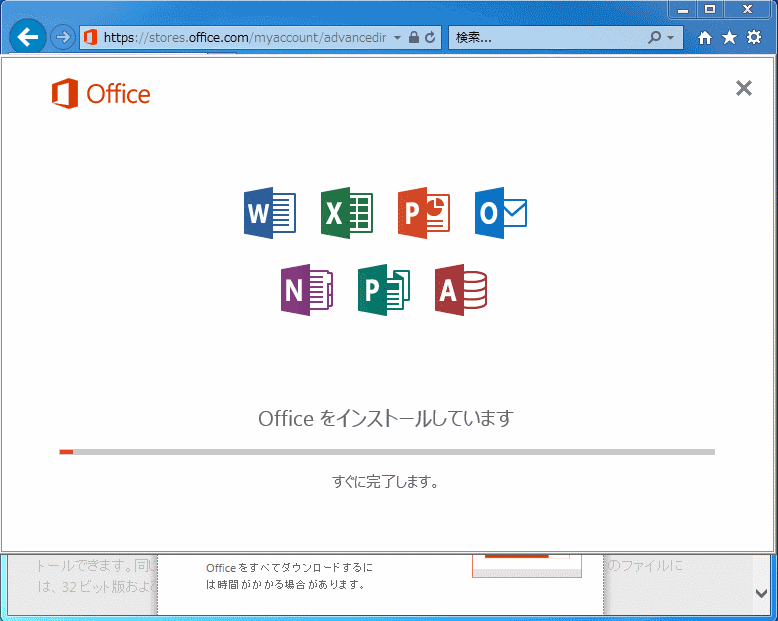Open the favorites star menu
This screenshot has width=778, height=621.
coord(729,37)
